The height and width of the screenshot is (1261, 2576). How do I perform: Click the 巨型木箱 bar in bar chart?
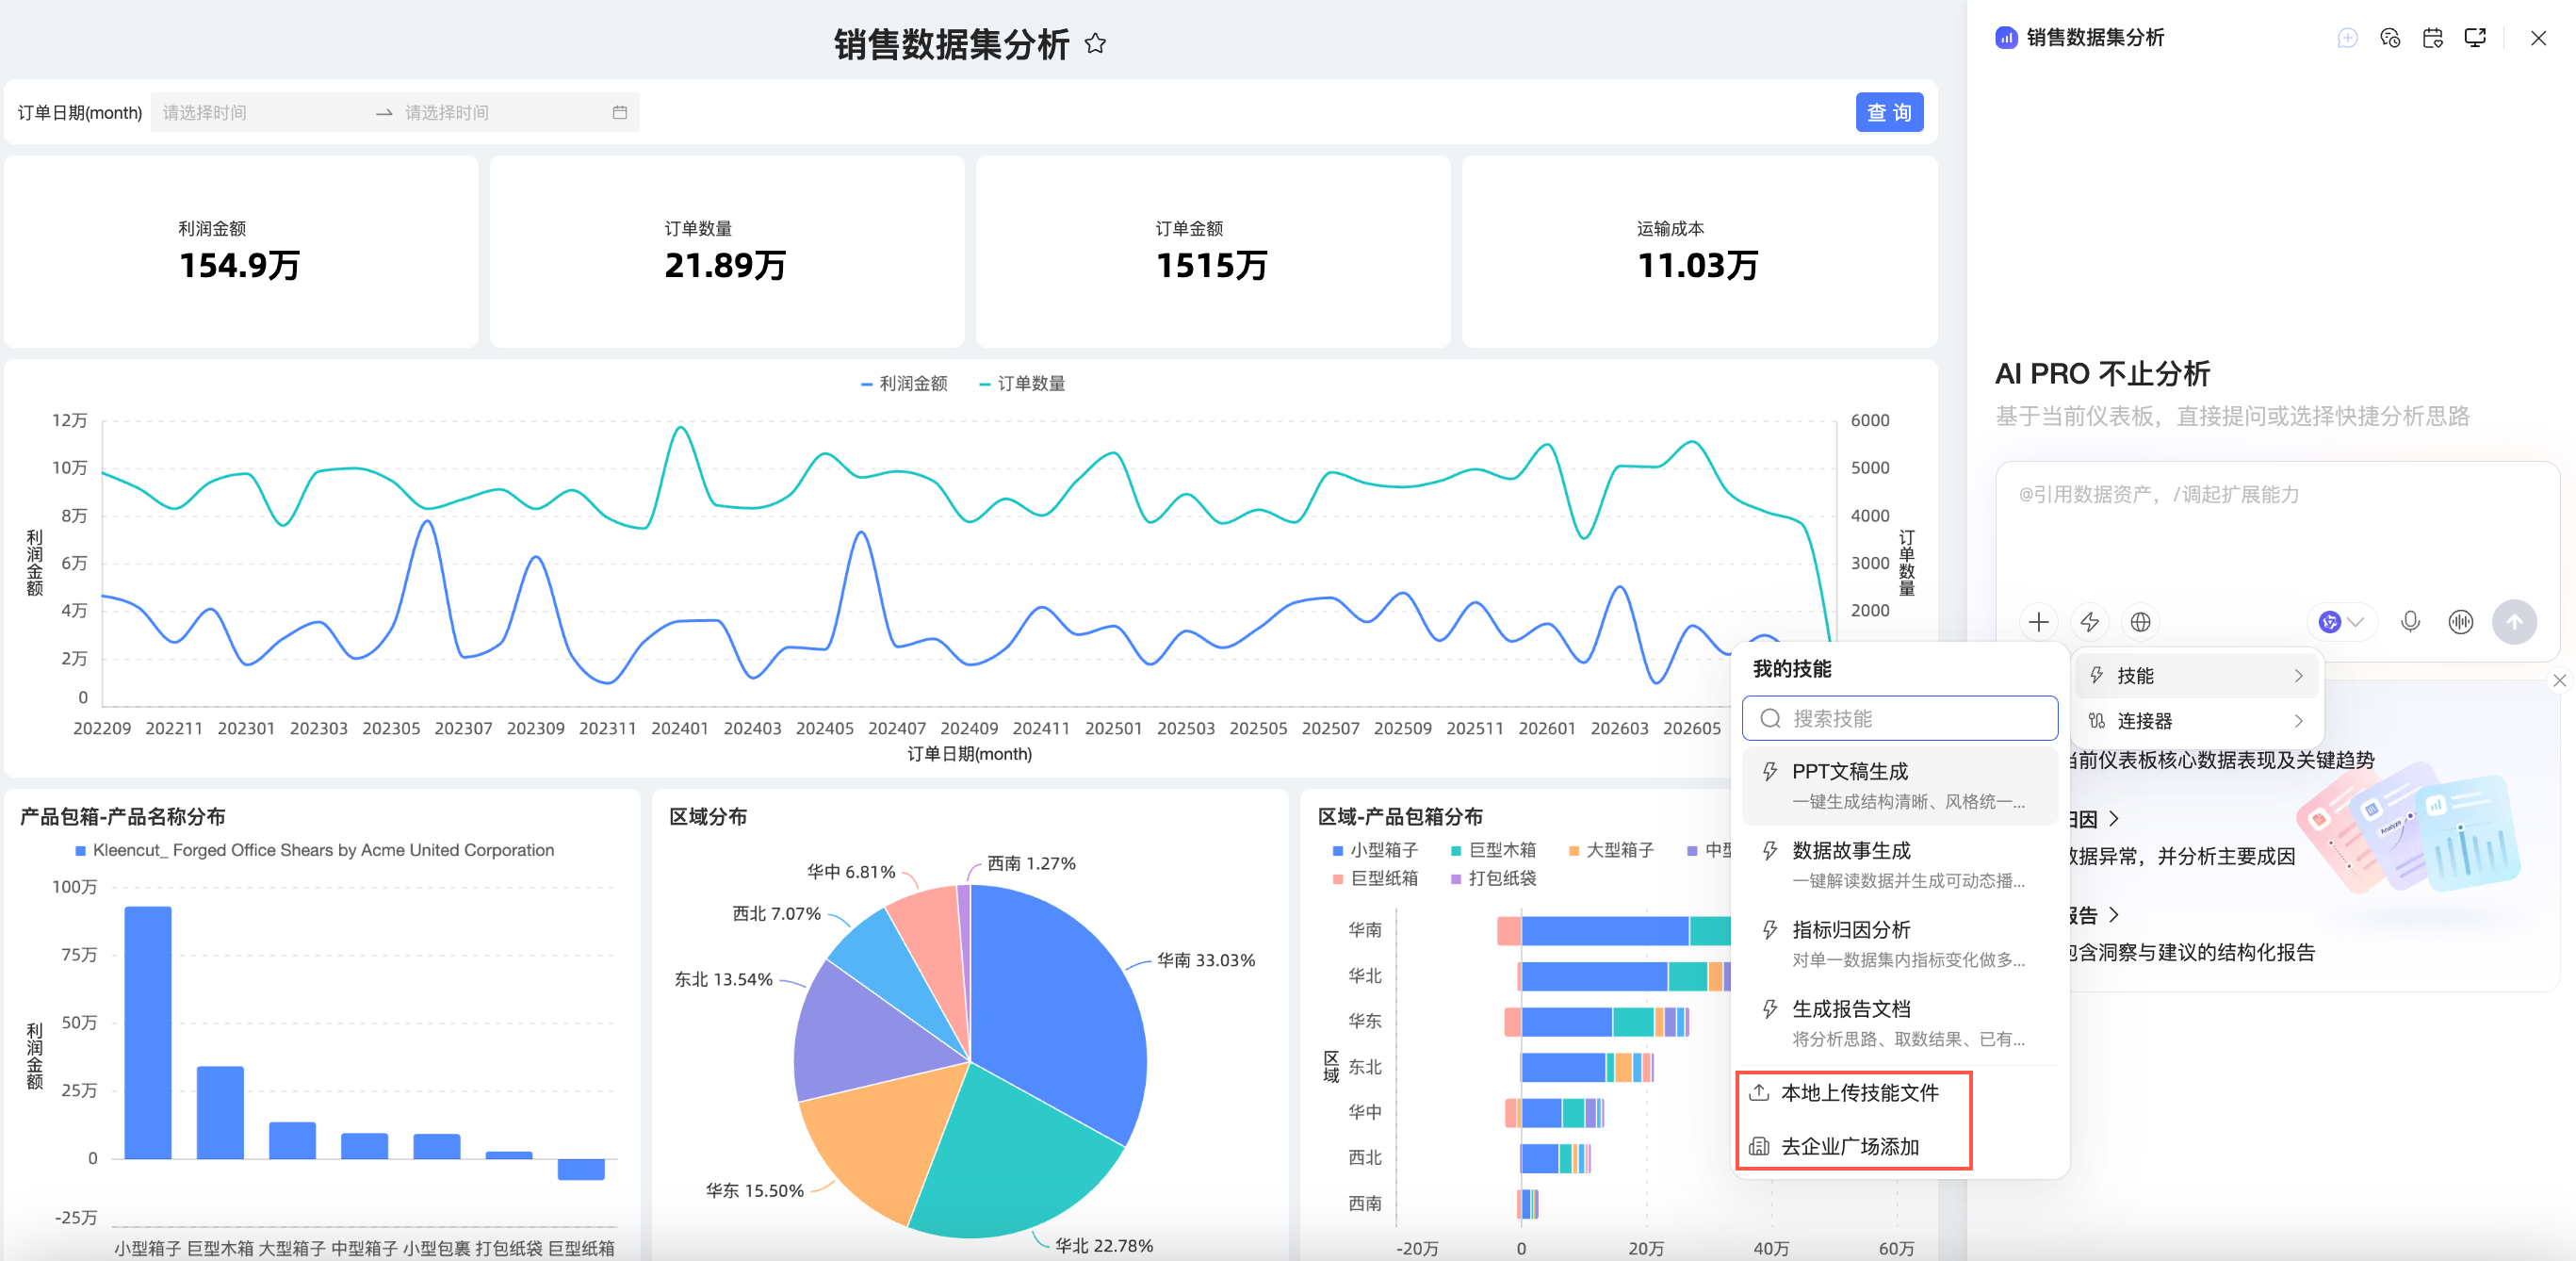(220, 1112)
